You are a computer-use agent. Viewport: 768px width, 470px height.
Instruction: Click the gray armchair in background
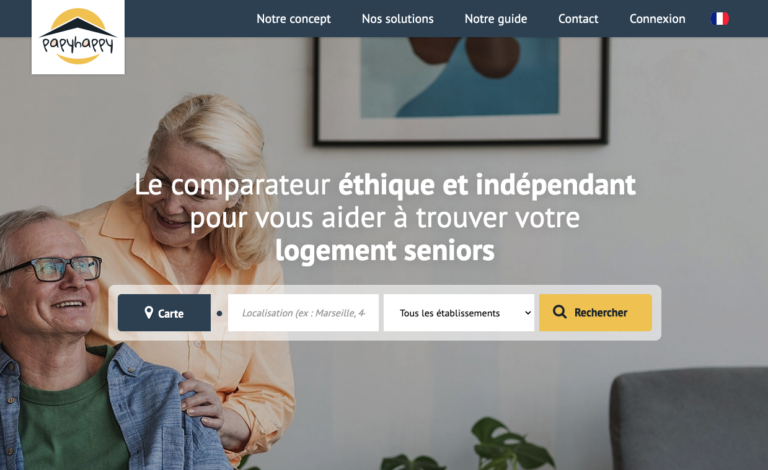[x=689, y=419]
